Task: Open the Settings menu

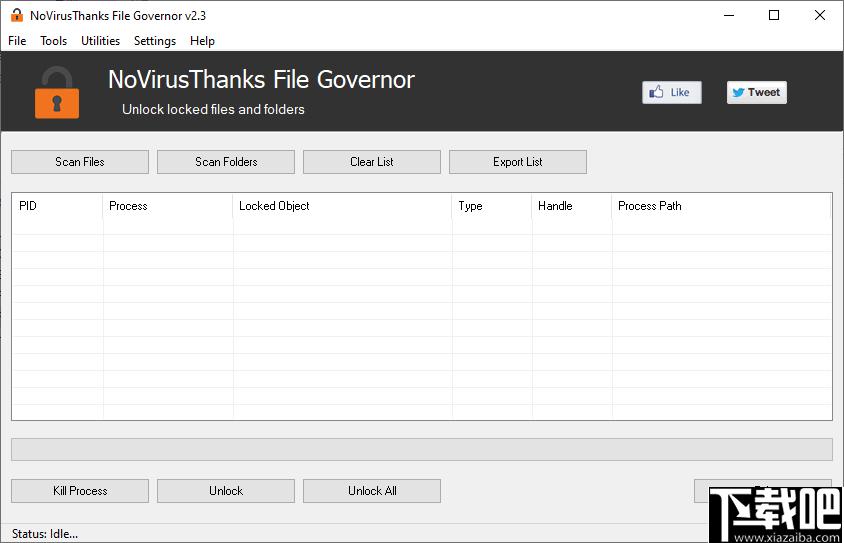Action: [x=154, y=41]
